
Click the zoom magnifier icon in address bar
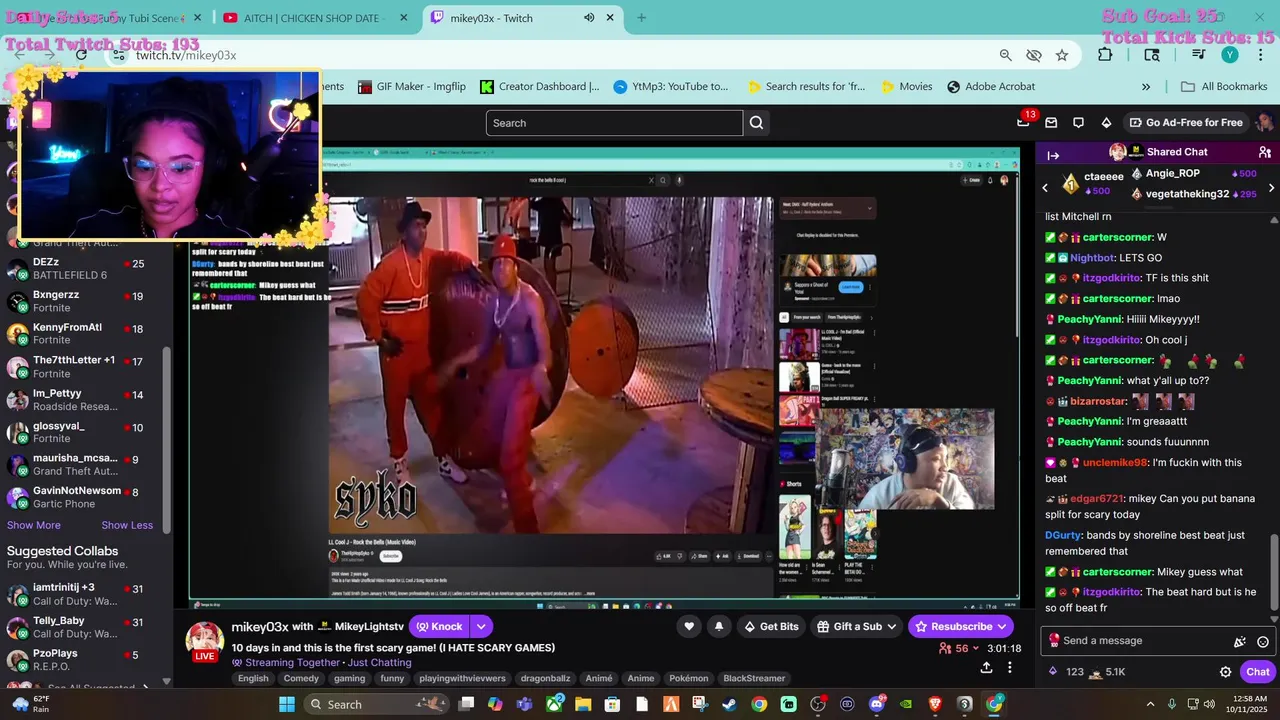point(1006,55)
